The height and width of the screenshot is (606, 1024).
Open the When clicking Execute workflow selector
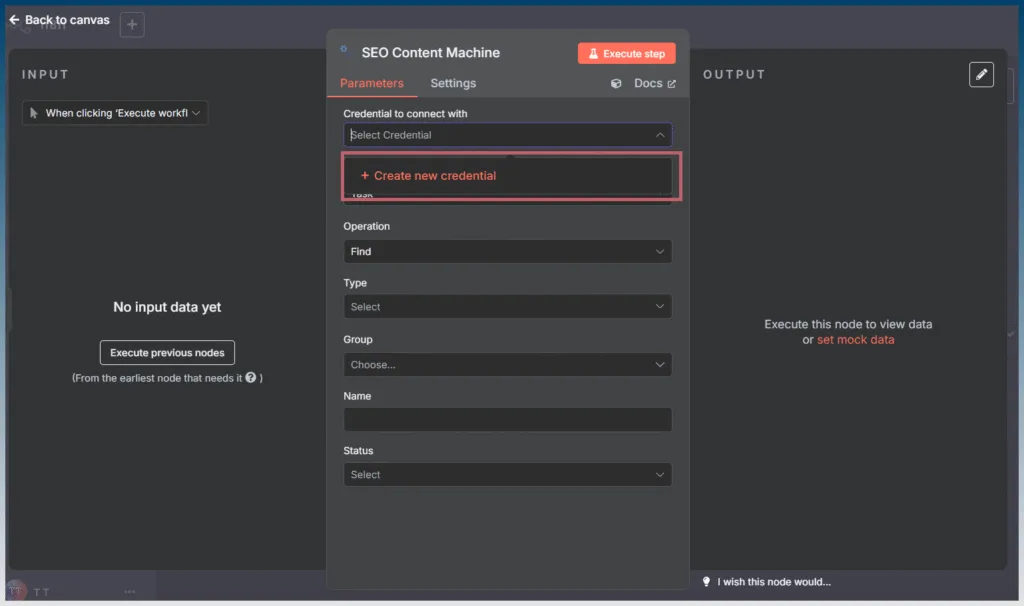point(115,113)
